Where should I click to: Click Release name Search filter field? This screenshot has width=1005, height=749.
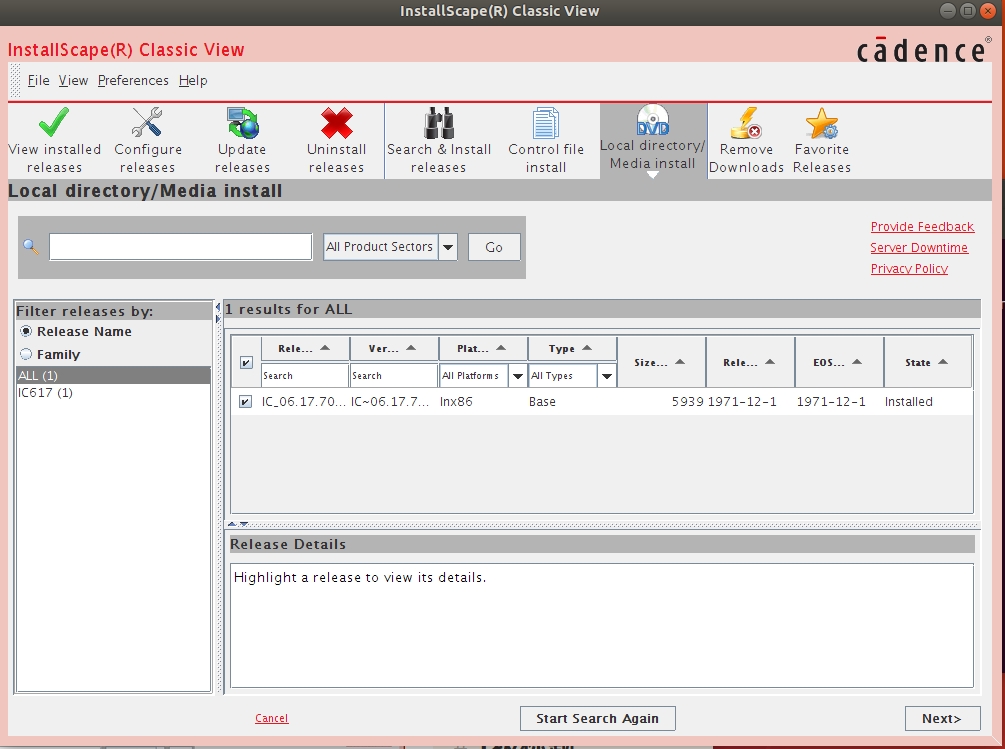coord(305,375)
